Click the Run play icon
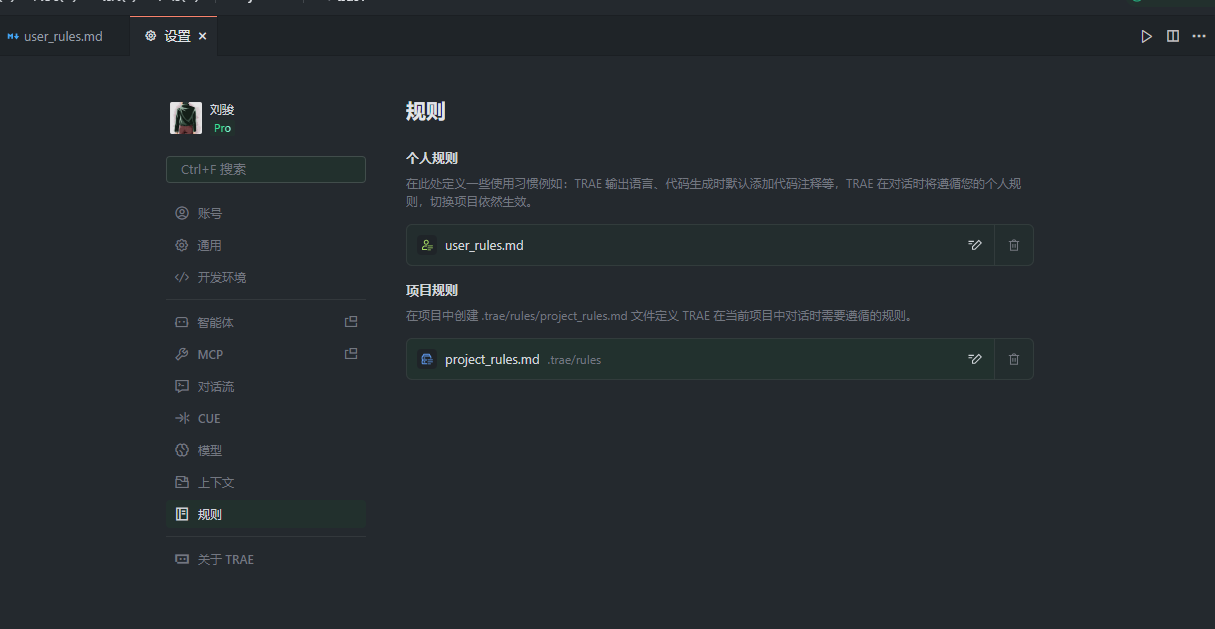Viewport: 1215px width, 629px height. pyautogui.click(x=1147, y=36)
